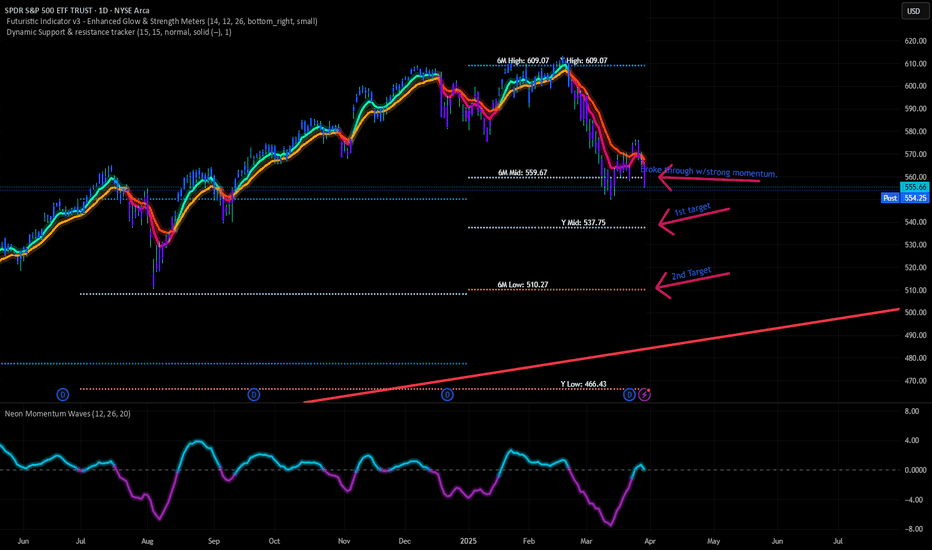The width and height of the screenshot is (932, 550).
Task: Open the USD currency selector
Action: pos(914,11)
